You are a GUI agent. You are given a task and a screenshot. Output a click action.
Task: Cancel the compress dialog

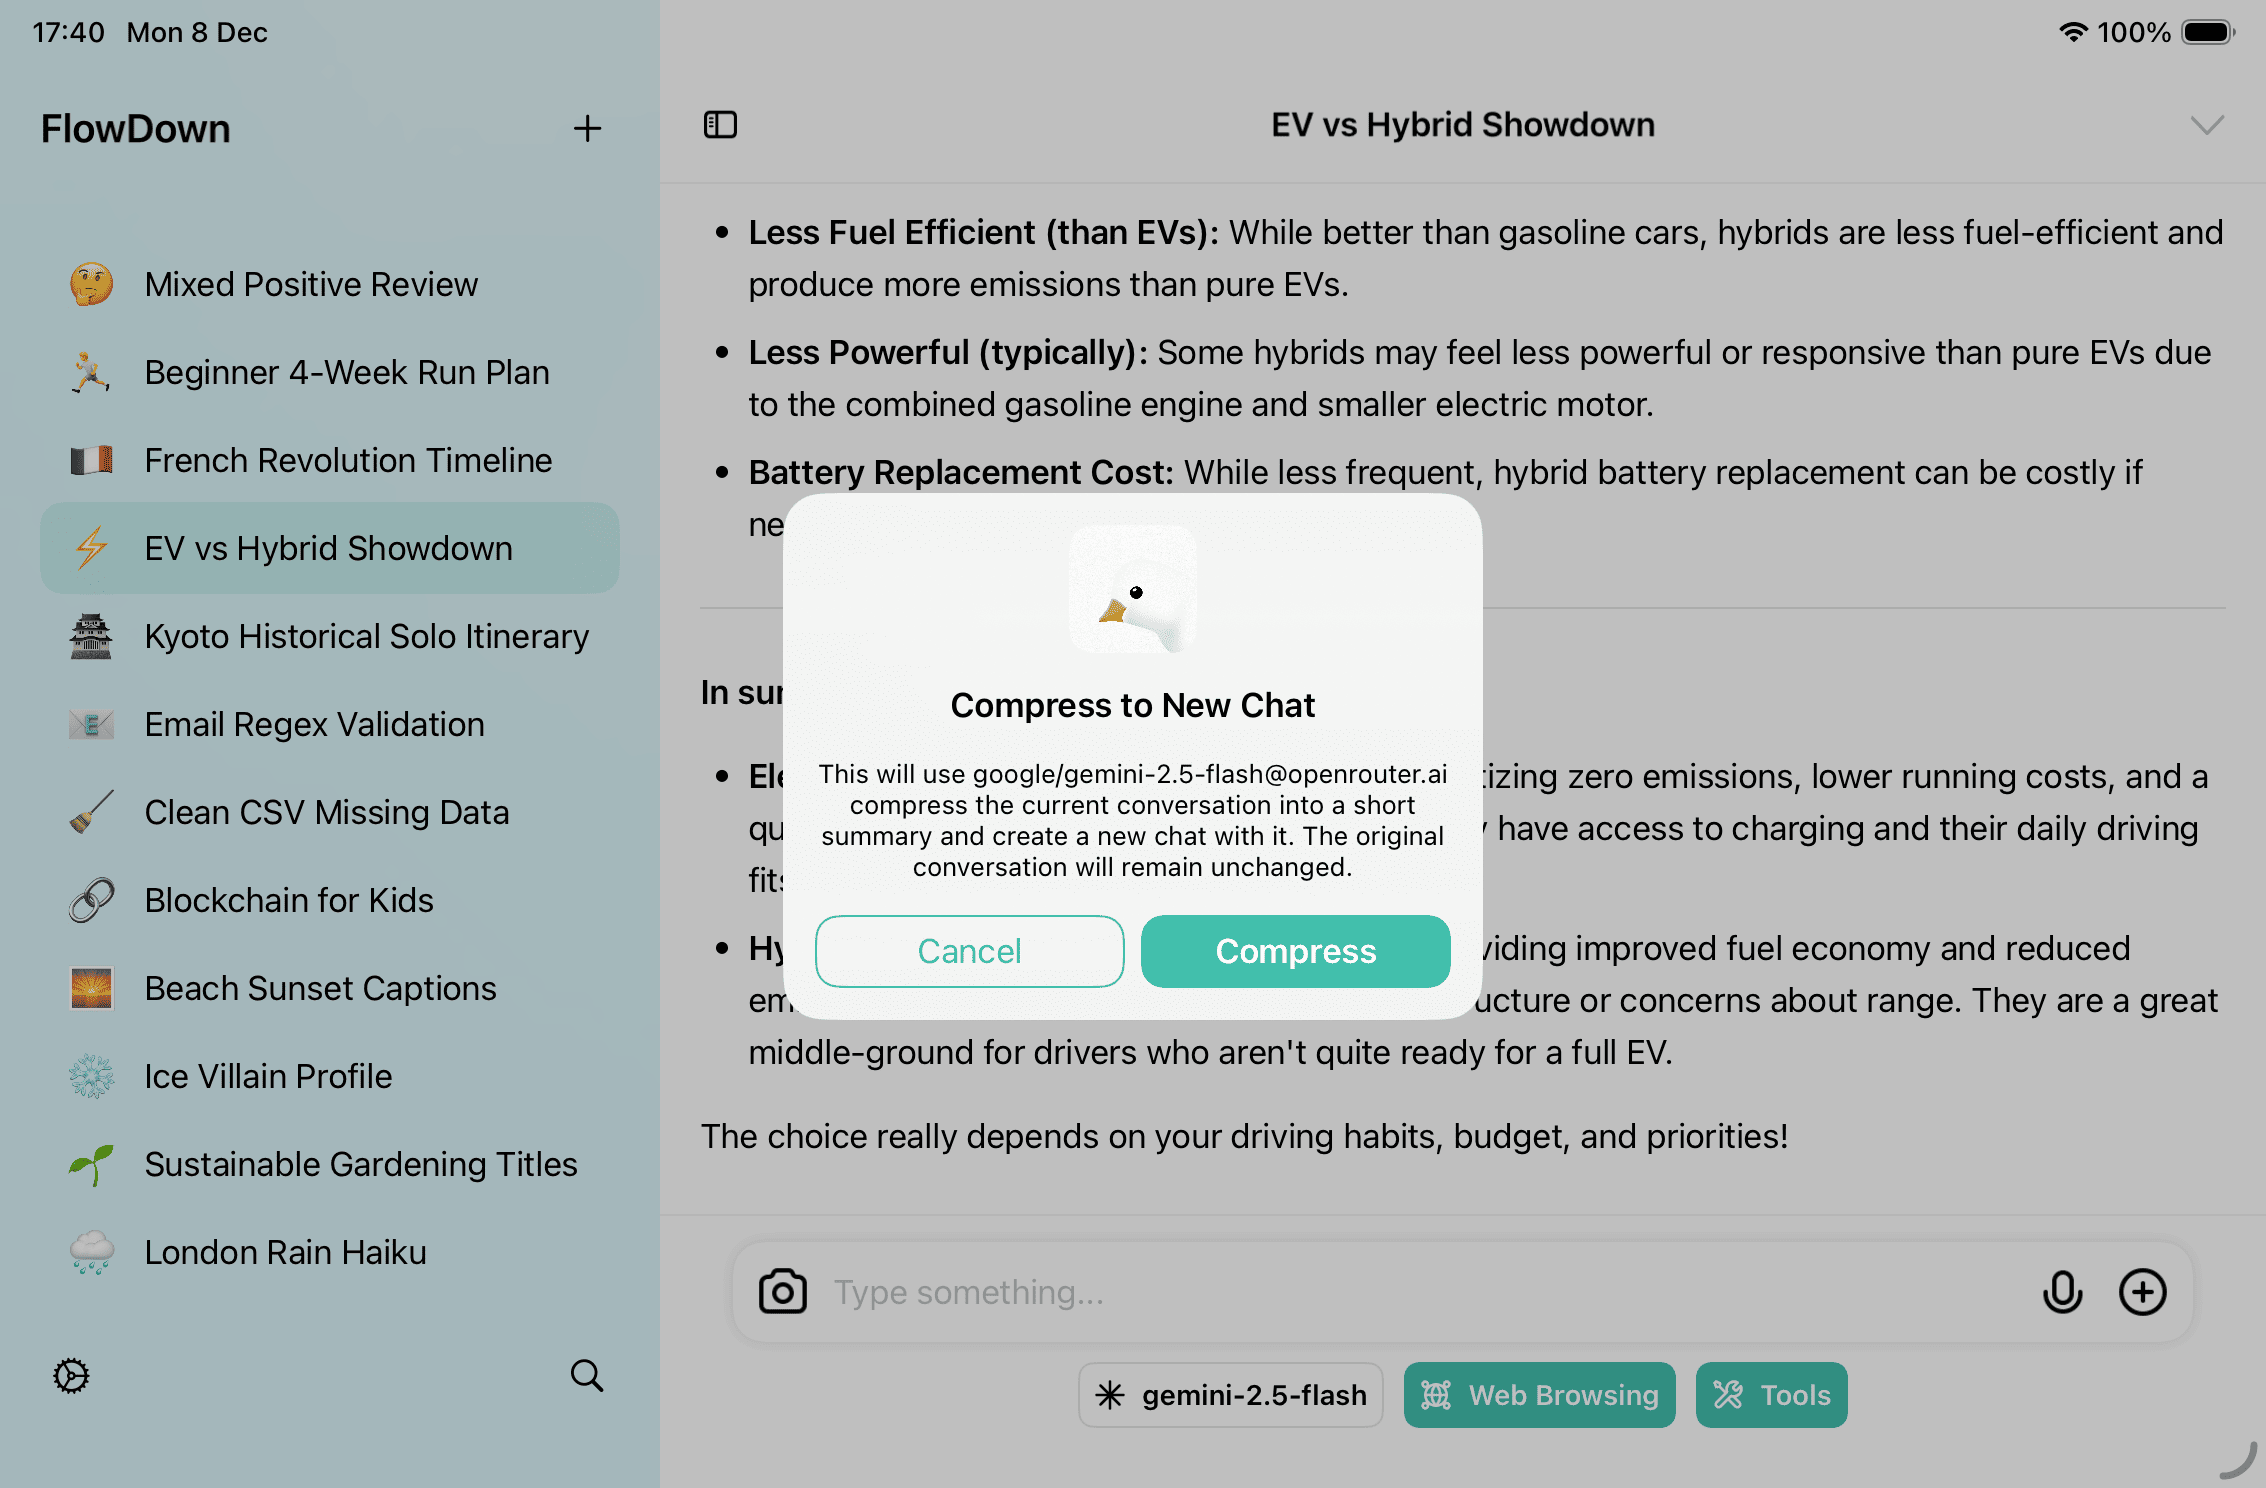click(x=969, y=951)
